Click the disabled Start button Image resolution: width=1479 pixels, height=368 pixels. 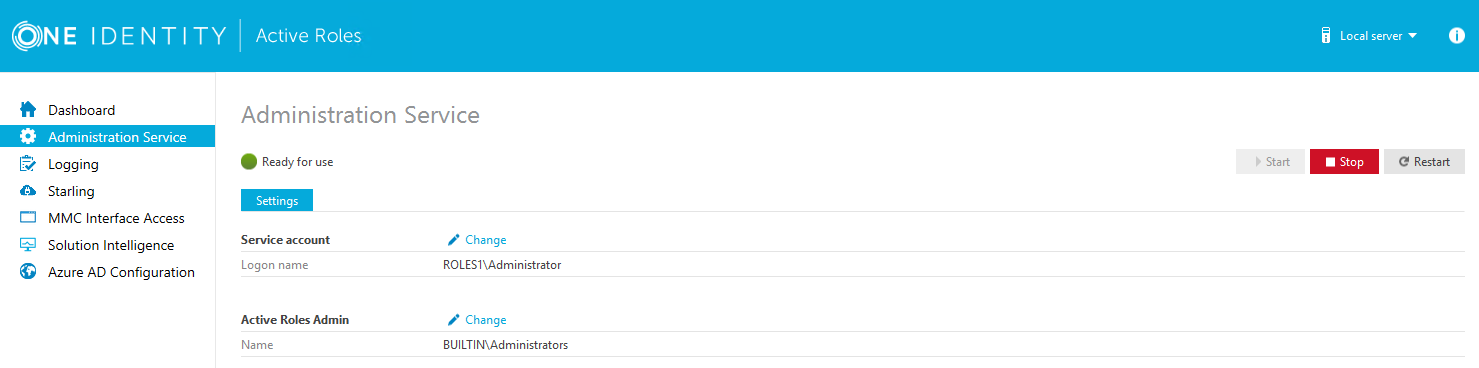point(1270,162)
